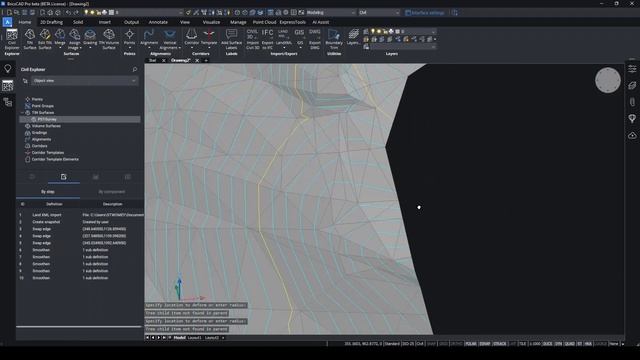Click the Interface settings button
The width and height of the screenshot is (640, 360).
(424, 13)
